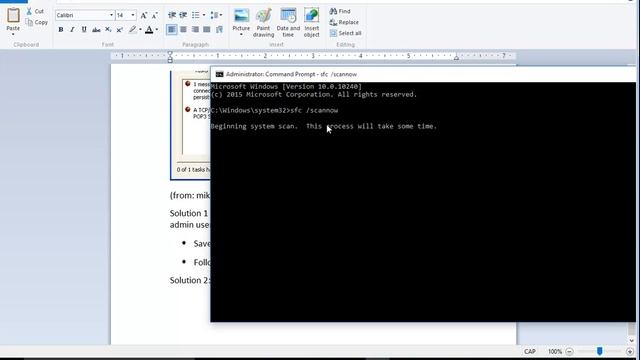This screenshot has width=640, height=360.
Task: Click the "(from: mik" line in the document
Action: [x=190, y=196]
